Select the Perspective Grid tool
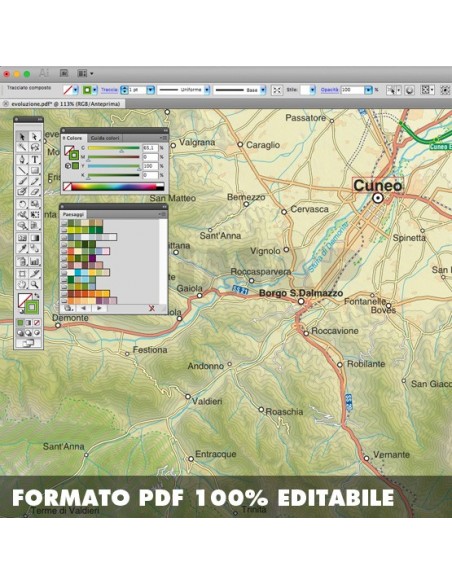 (34, 226)
